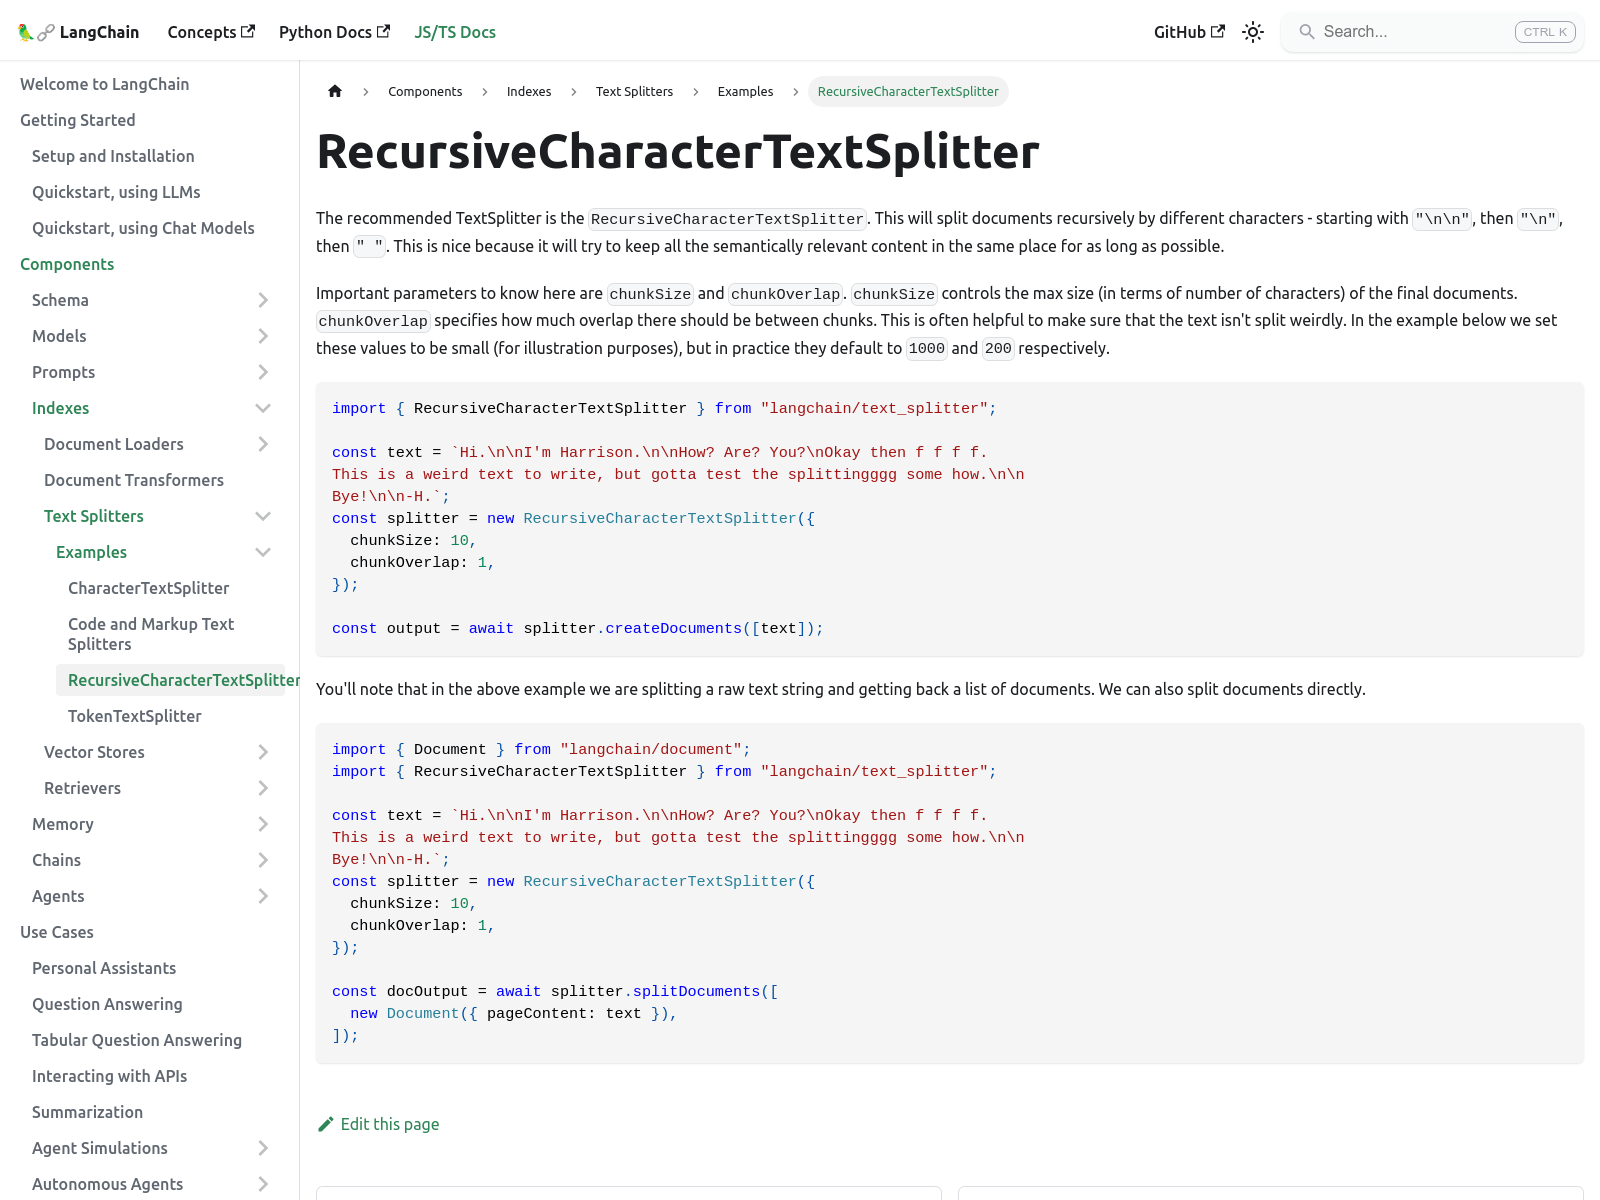Open Welcome to LangChain page
Viewport: 1600px width, 1200px height.
pyautogui.click(x=104, y=84)
